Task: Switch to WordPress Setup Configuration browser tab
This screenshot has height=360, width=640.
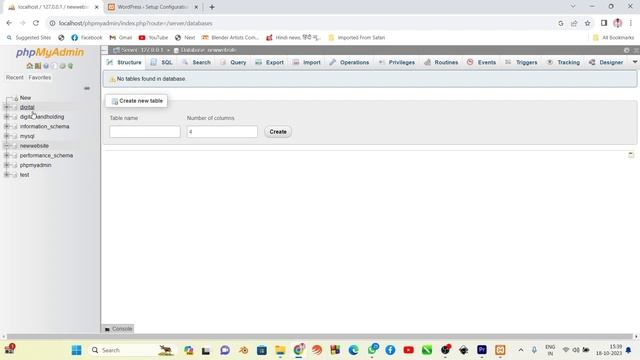Action: (x=153, y=7)
